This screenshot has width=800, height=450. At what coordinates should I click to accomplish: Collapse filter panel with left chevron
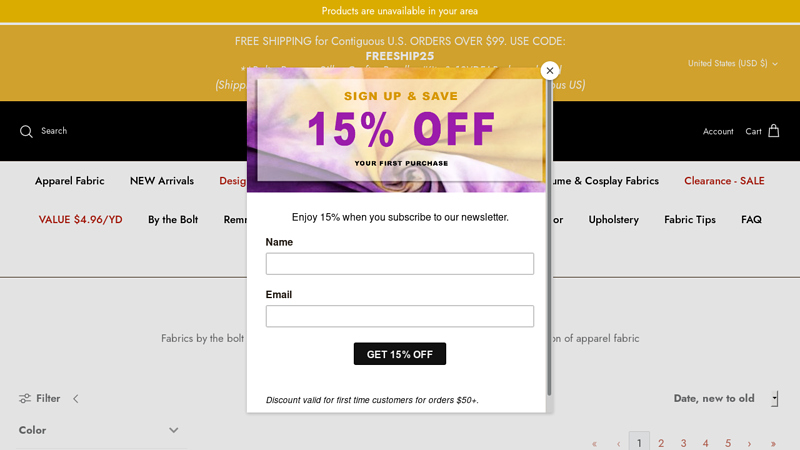[75, 398]
